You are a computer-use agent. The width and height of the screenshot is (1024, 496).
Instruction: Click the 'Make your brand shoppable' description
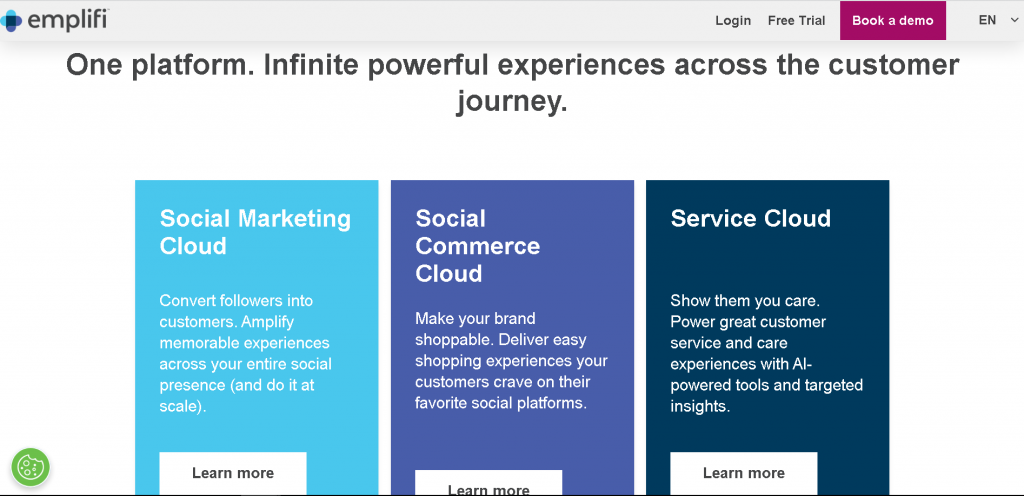pyautogui.click(x=511, y=361)
